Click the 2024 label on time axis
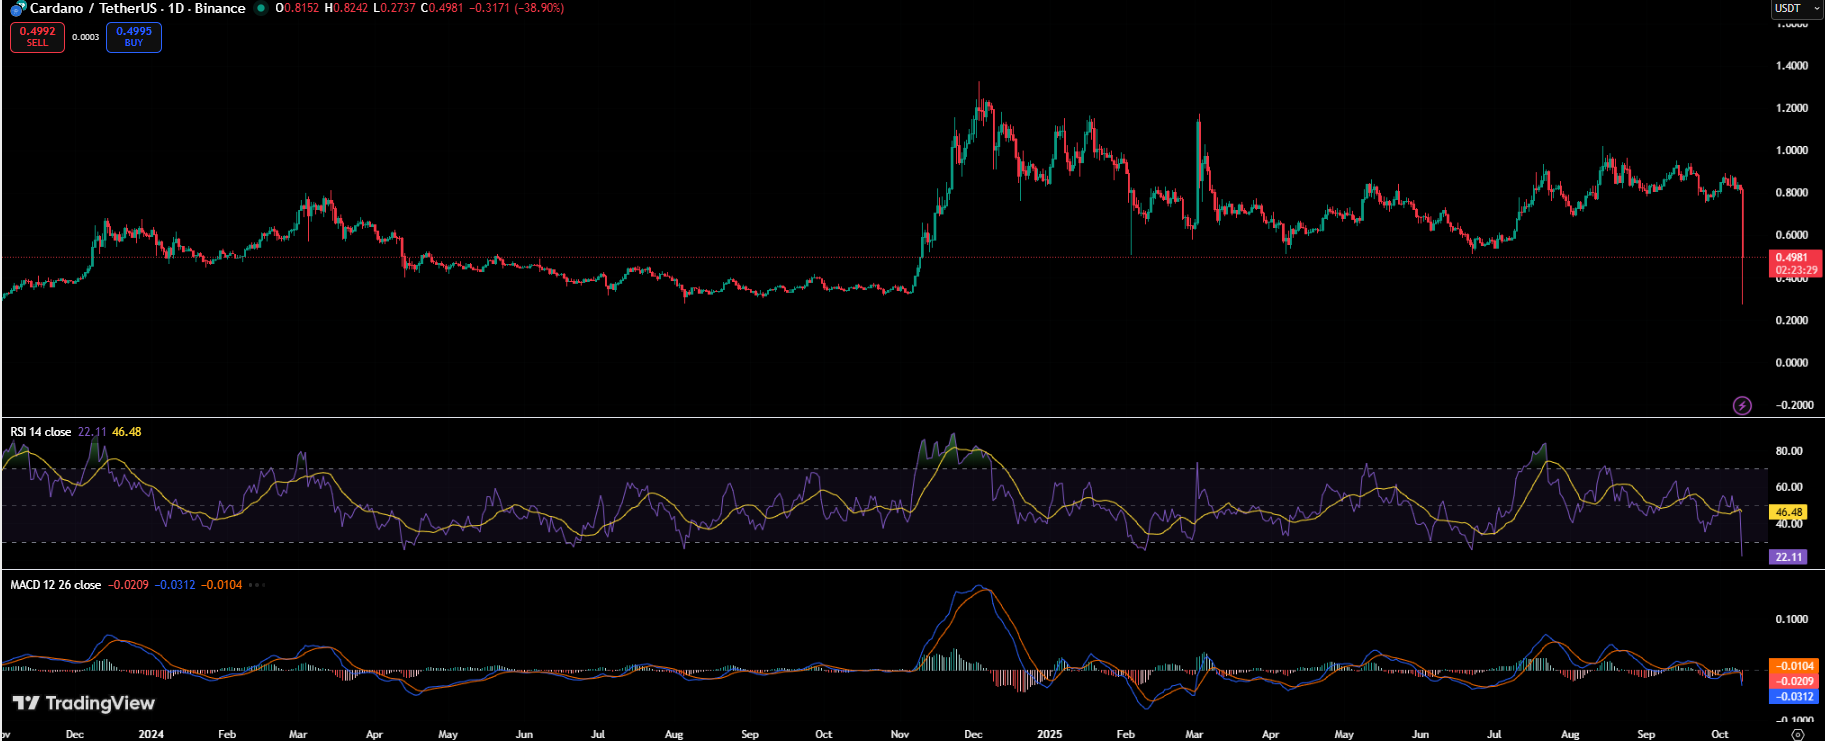The height and width of the screenshot is (741, 1825). point(151,734)
